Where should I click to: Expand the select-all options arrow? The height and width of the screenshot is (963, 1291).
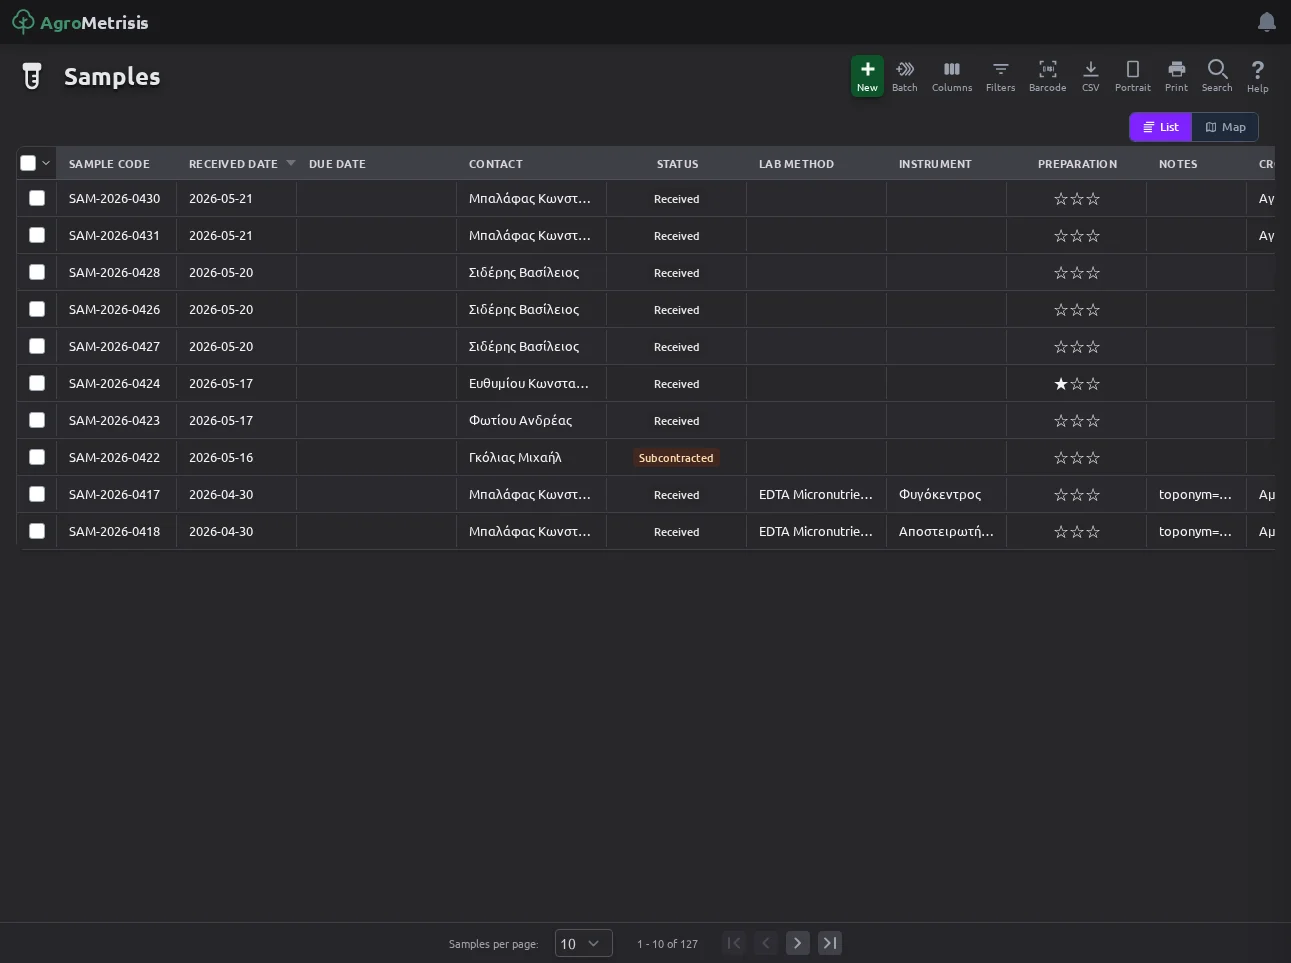pyautogui.click(x=46, y=163)
